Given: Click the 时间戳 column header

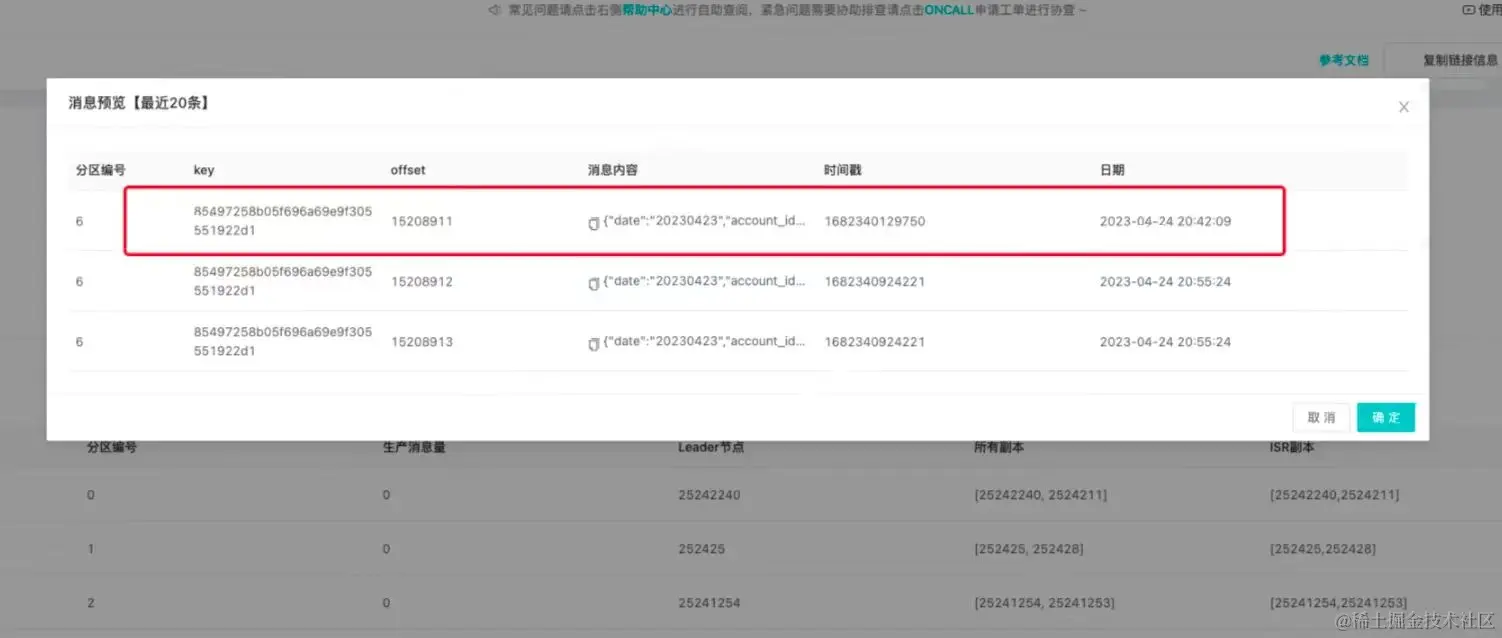Looking at the screenshot, I should tap(843, 170).
